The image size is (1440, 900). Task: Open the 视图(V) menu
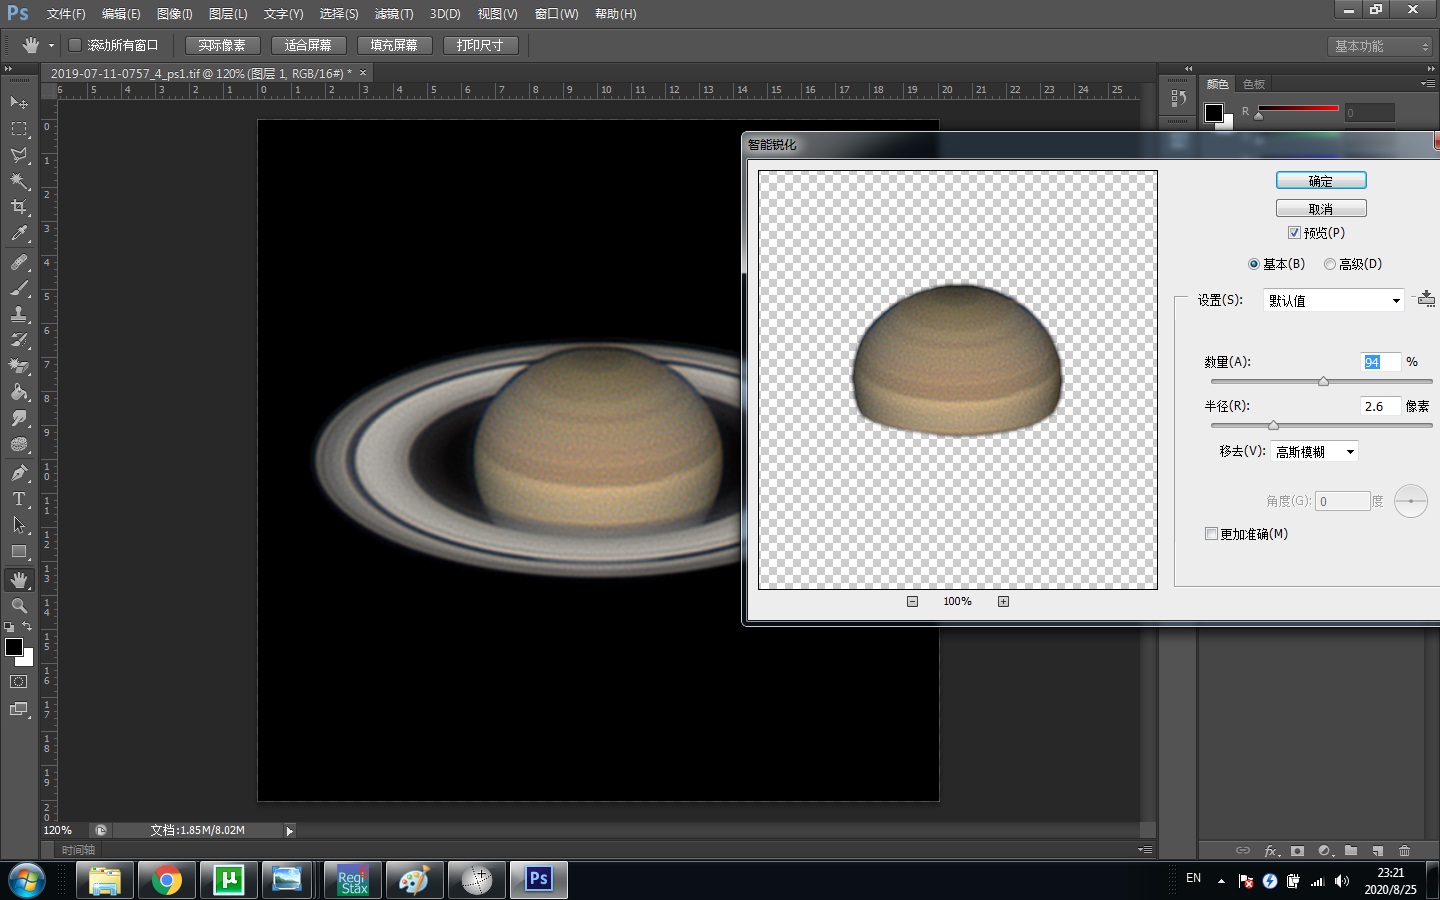pos(497,14)
